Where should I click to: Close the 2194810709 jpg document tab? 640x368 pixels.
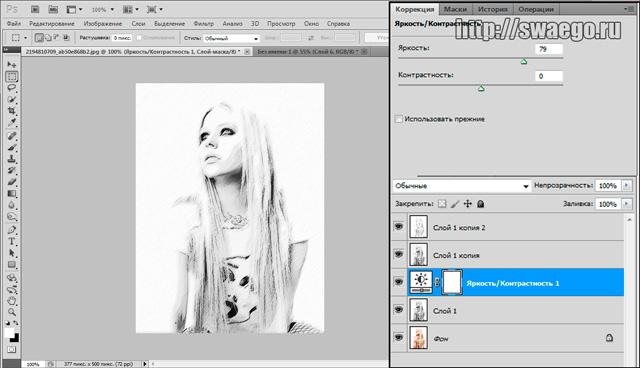coord(247,52)
